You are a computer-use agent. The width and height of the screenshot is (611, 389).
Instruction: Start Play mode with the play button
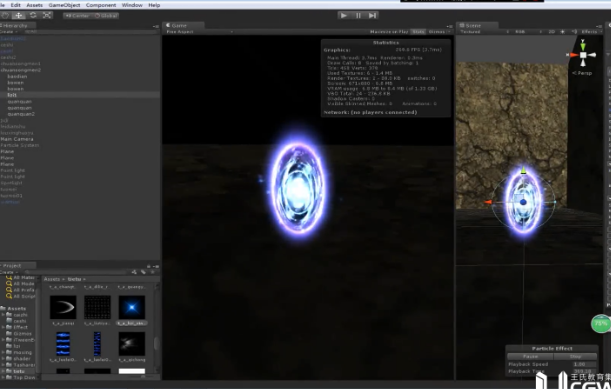tap(343, 15)
